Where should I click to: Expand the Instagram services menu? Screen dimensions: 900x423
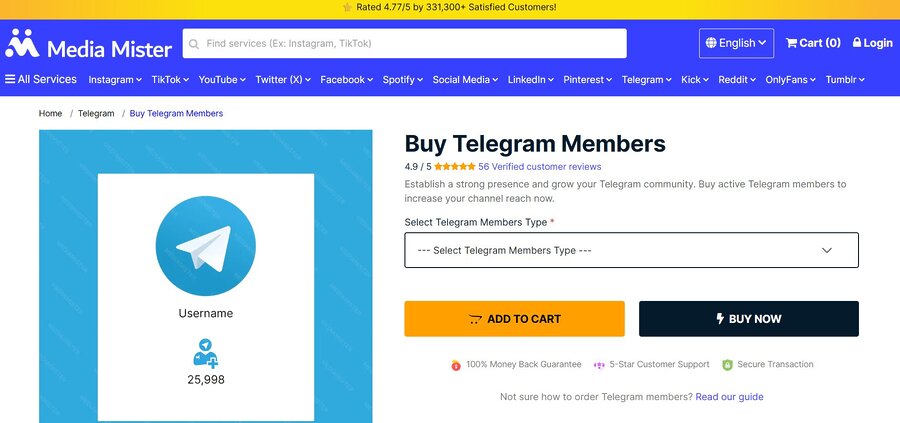[115, 80]
